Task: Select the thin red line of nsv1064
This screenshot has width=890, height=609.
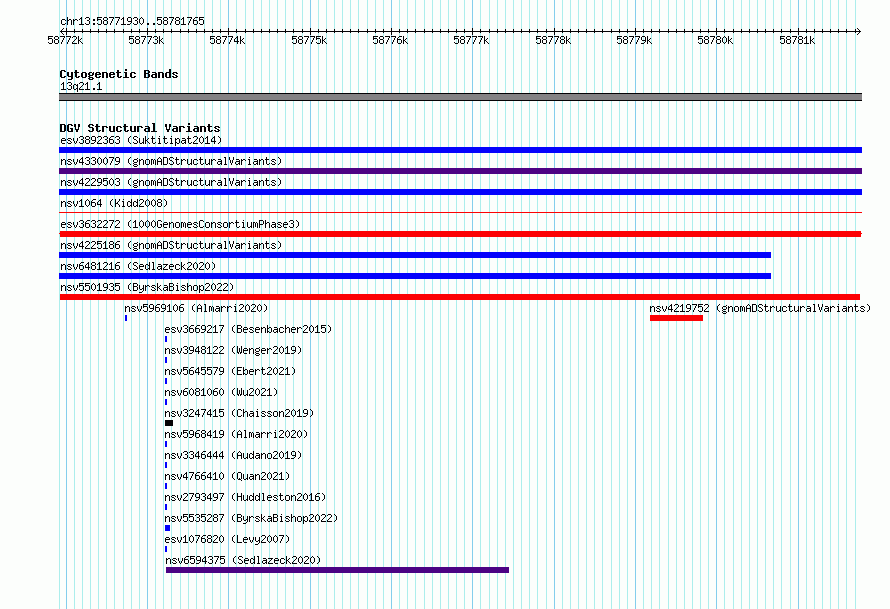Action: point(460,213)
